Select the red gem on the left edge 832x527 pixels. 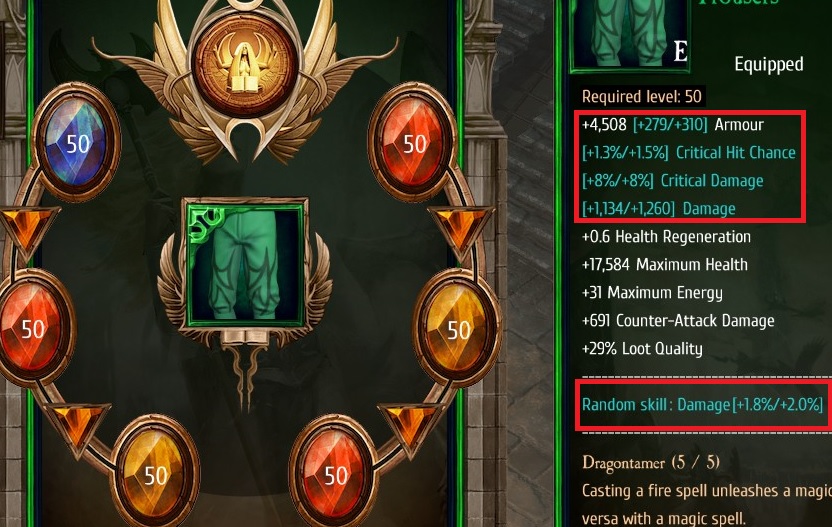click(33, 328)
